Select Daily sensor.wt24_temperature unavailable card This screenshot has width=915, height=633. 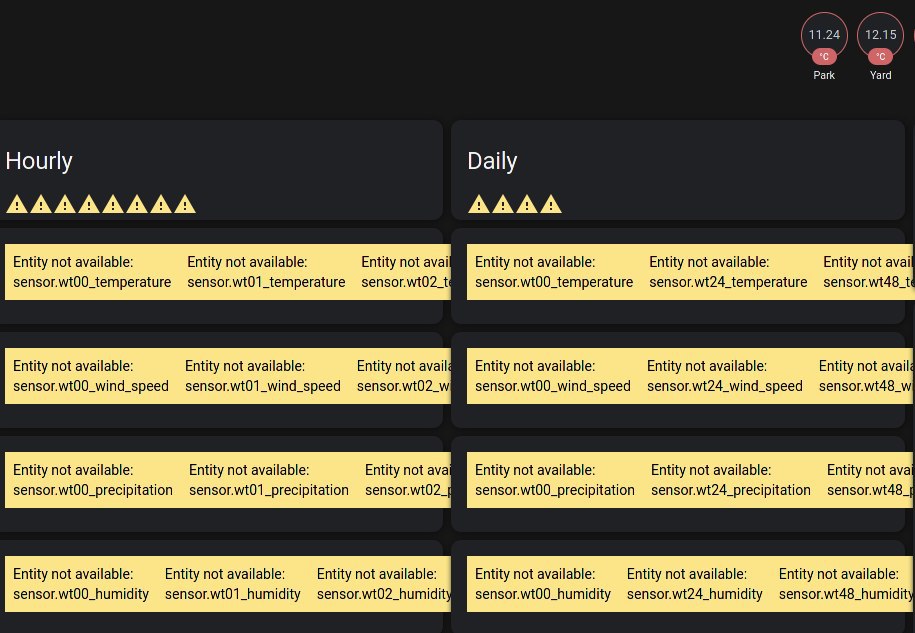click(728, 272)
